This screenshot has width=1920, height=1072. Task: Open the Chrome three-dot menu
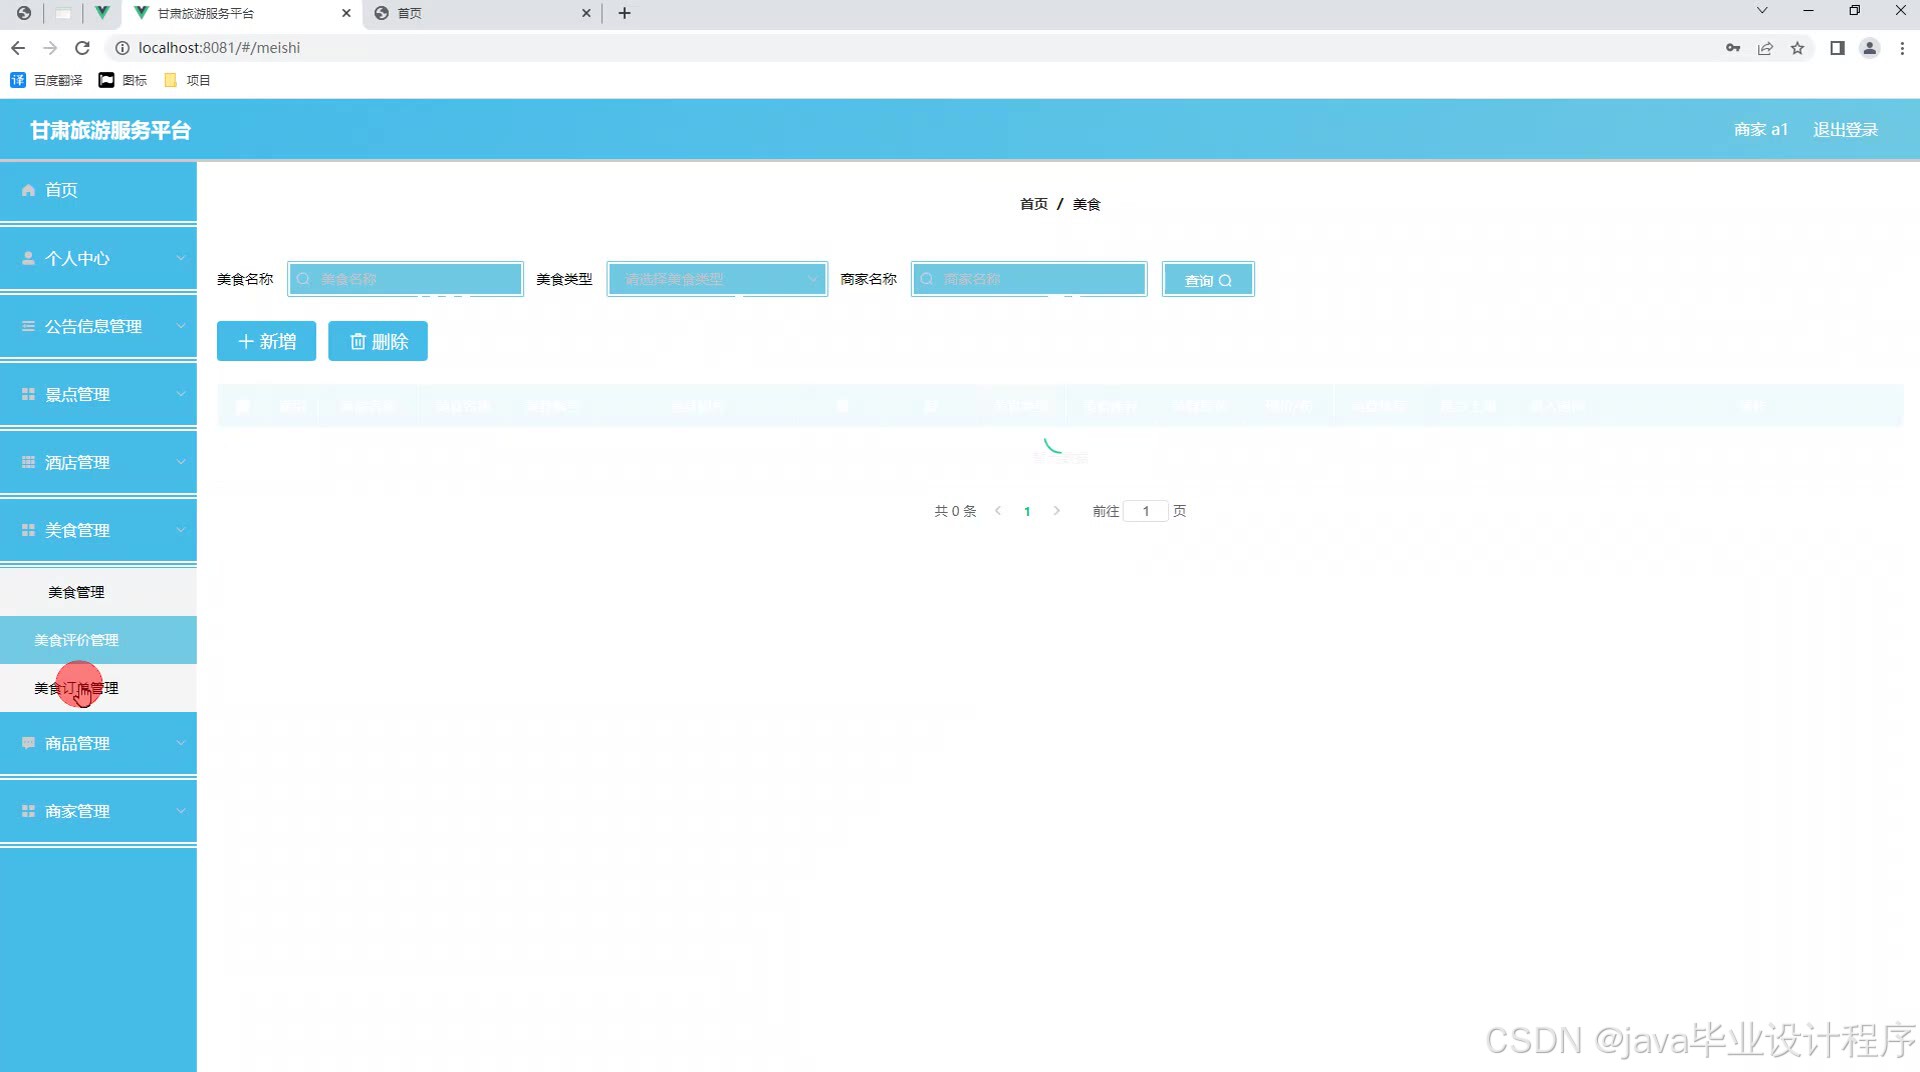1902,48
